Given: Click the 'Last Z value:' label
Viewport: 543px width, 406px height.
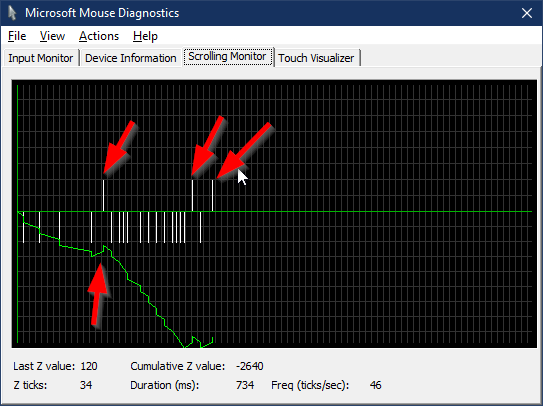Looking at the screenshot, I should (x=44, y=366).
